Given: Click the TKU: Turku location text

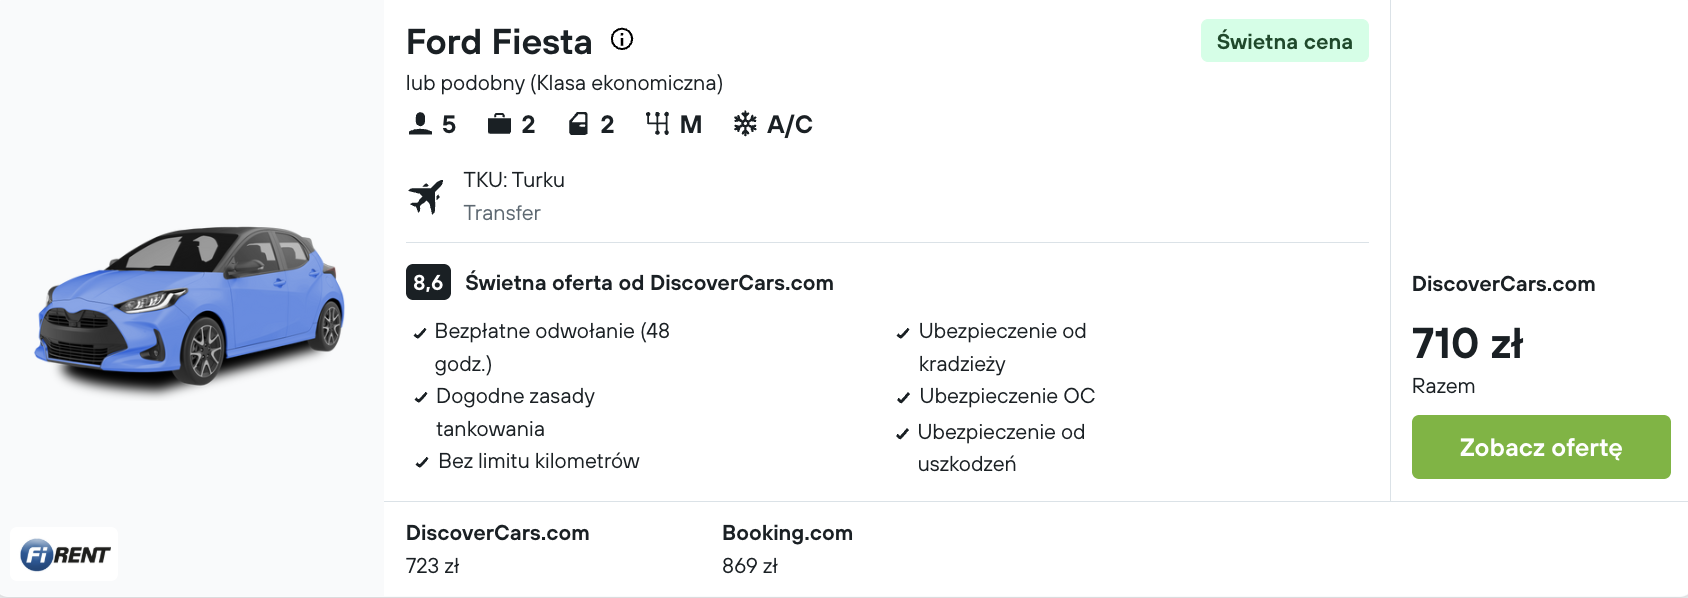Looking at the screenshot, I should [514, 180].
